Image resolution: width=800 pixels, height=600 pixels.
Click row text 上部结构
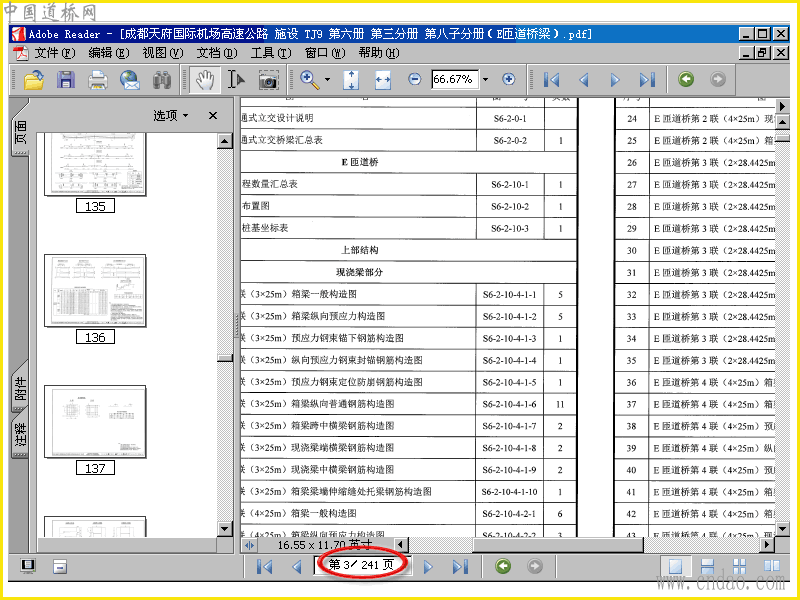pyautogui.click(x=360, y=250)
